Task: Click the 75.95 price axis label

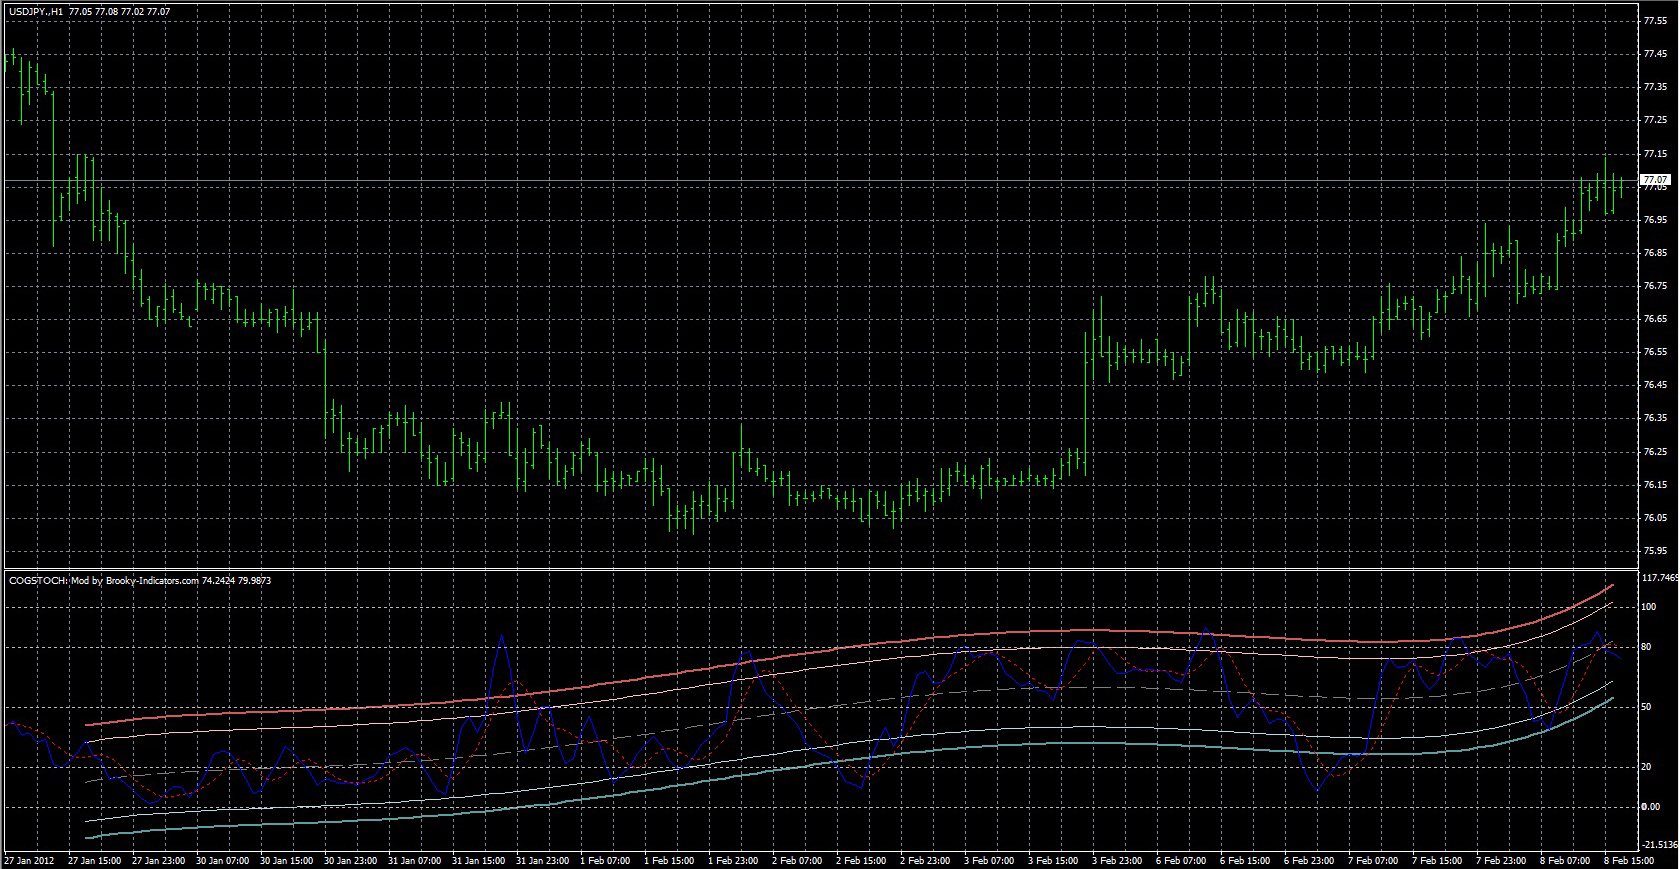Action: pos(1655,551)
